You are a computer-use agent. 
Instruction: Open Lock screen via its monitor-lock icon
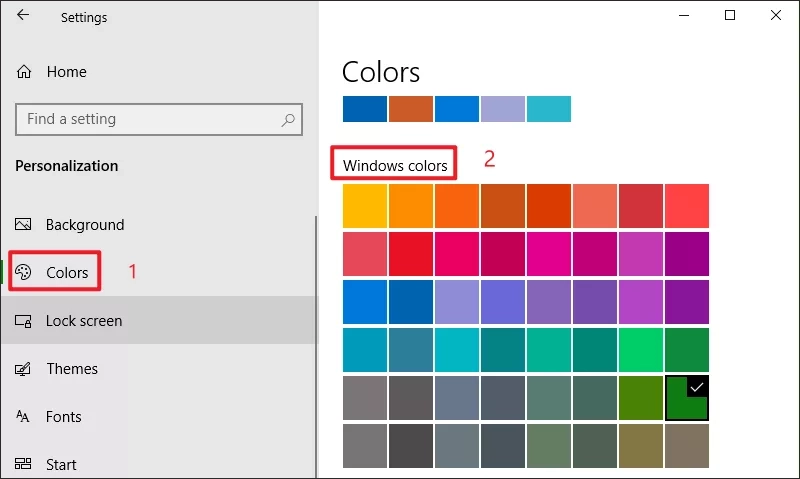[23, 321]
